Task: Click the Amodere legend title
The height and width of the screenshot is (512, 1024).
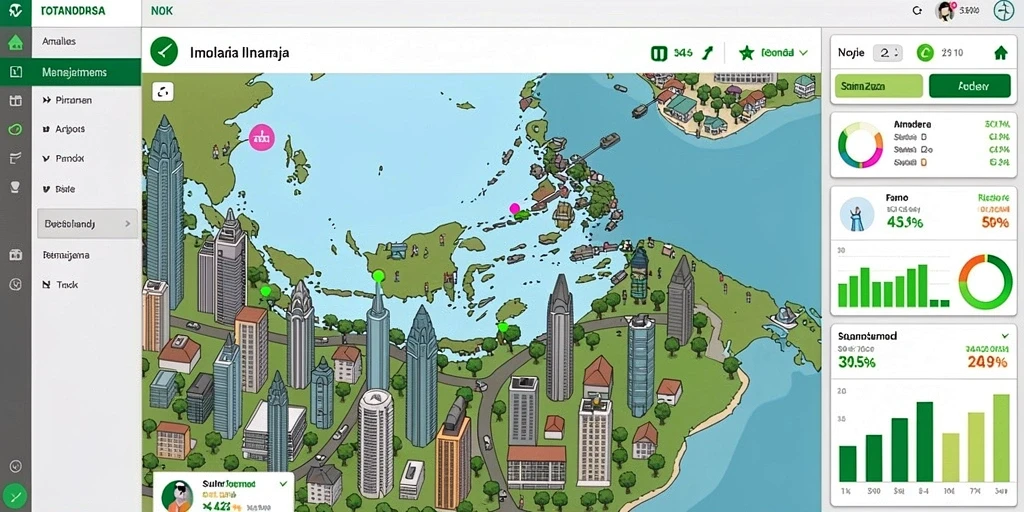Action: pos(912,123)
